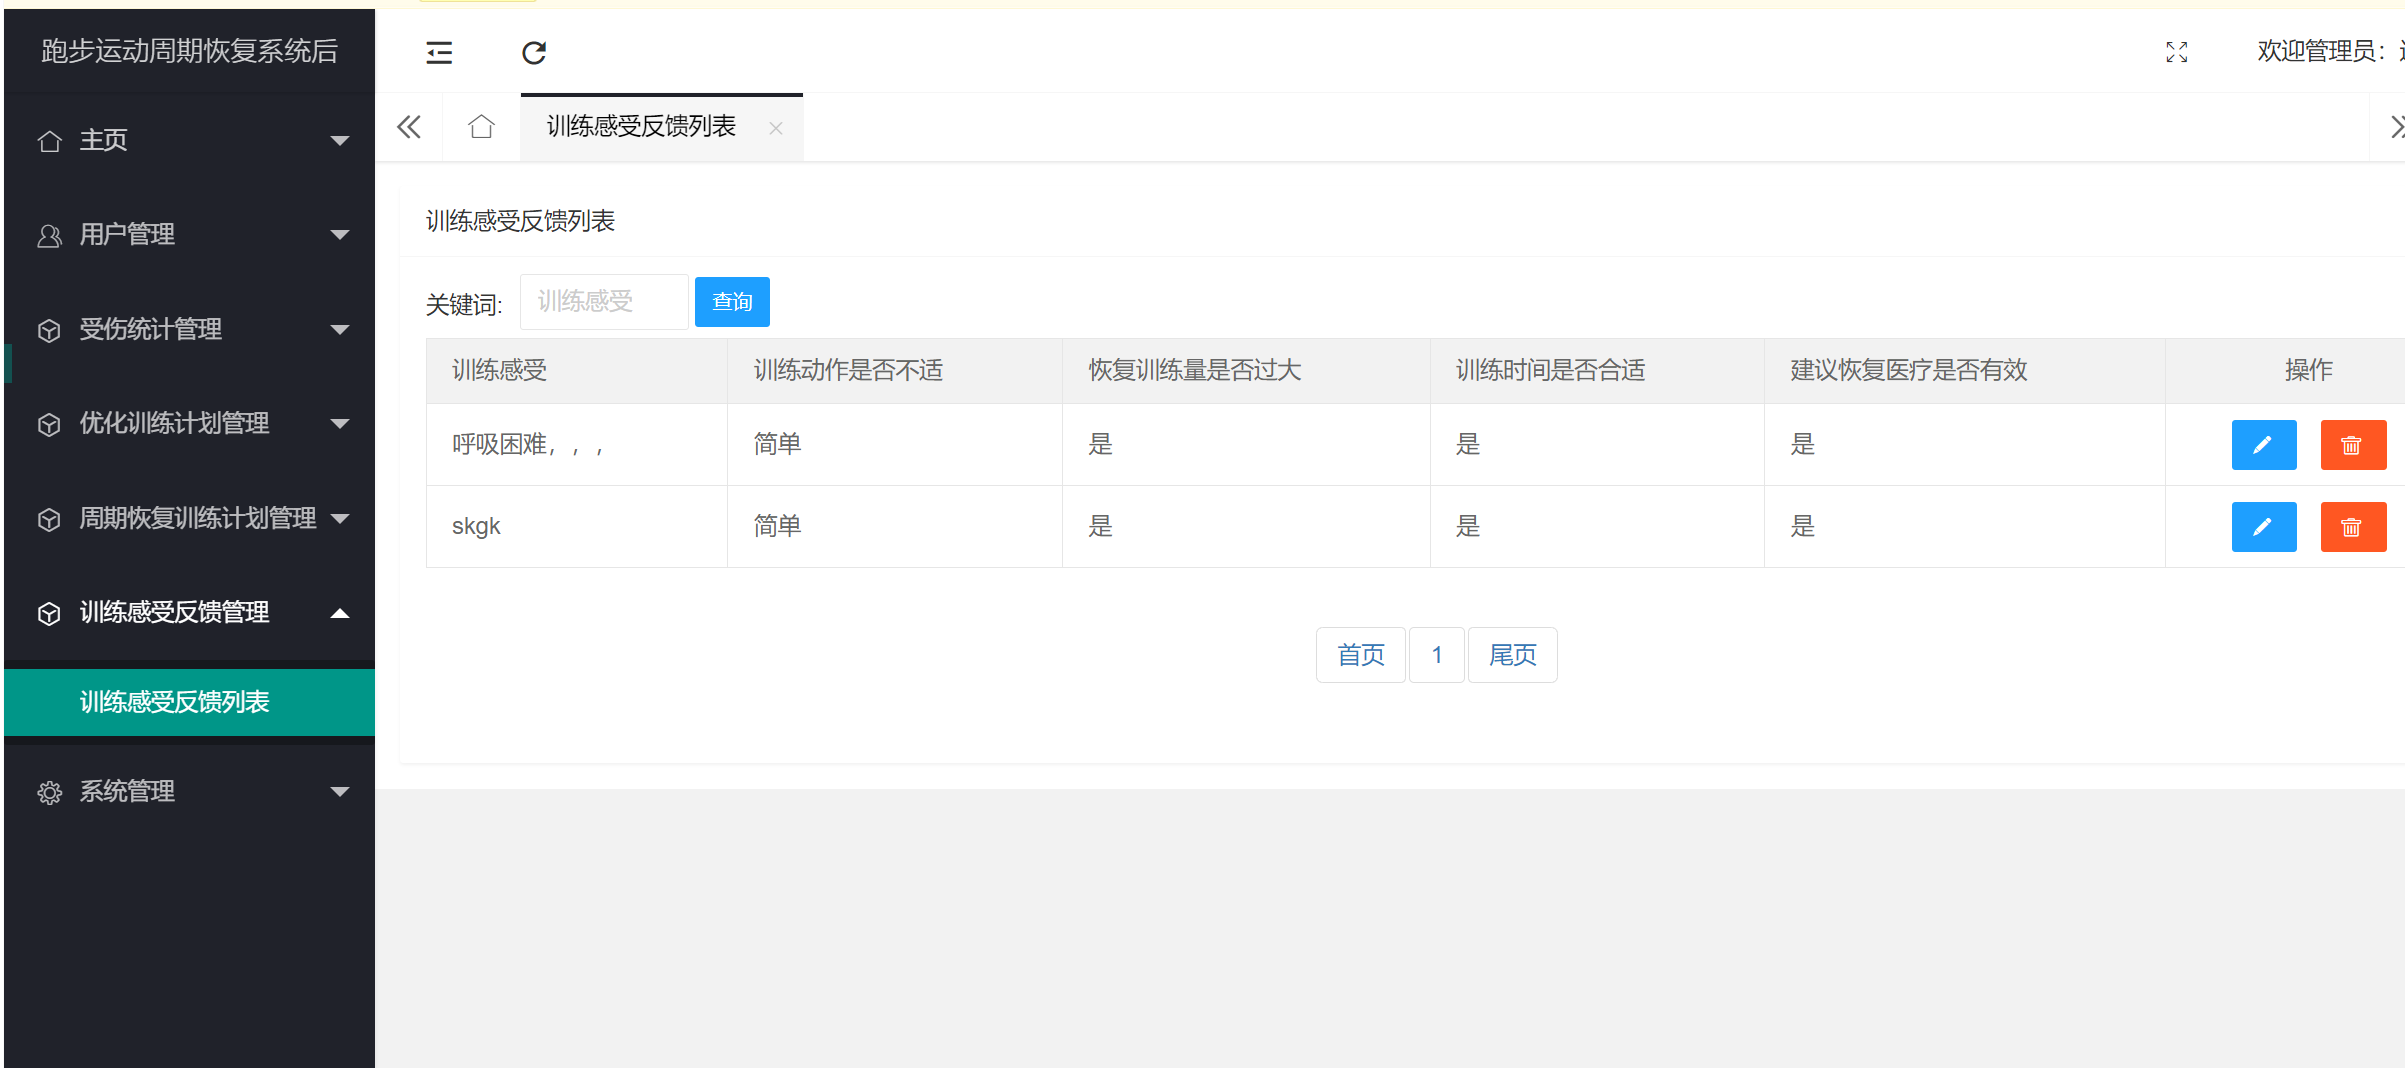Open 周期恢复训练计划管理 from the sidebar
The height and width of the screenshot is (1068, 2405).
[x=196, y=518]
